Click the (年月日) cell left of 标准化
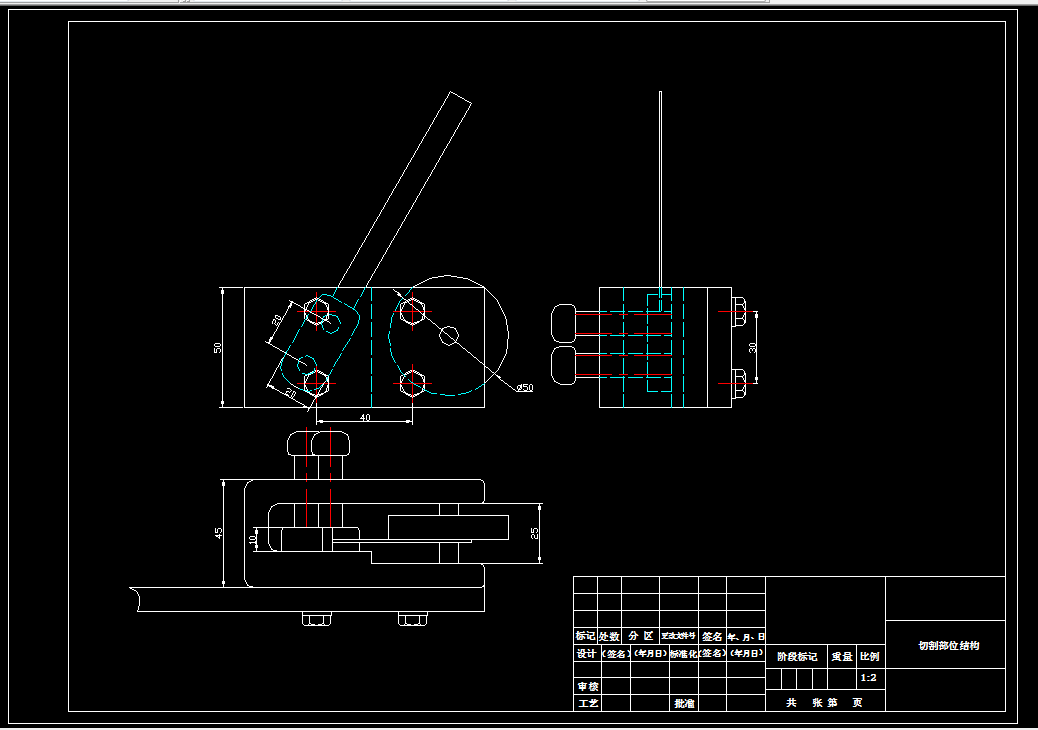This screenshot has width=1038, height=730. 650,654
